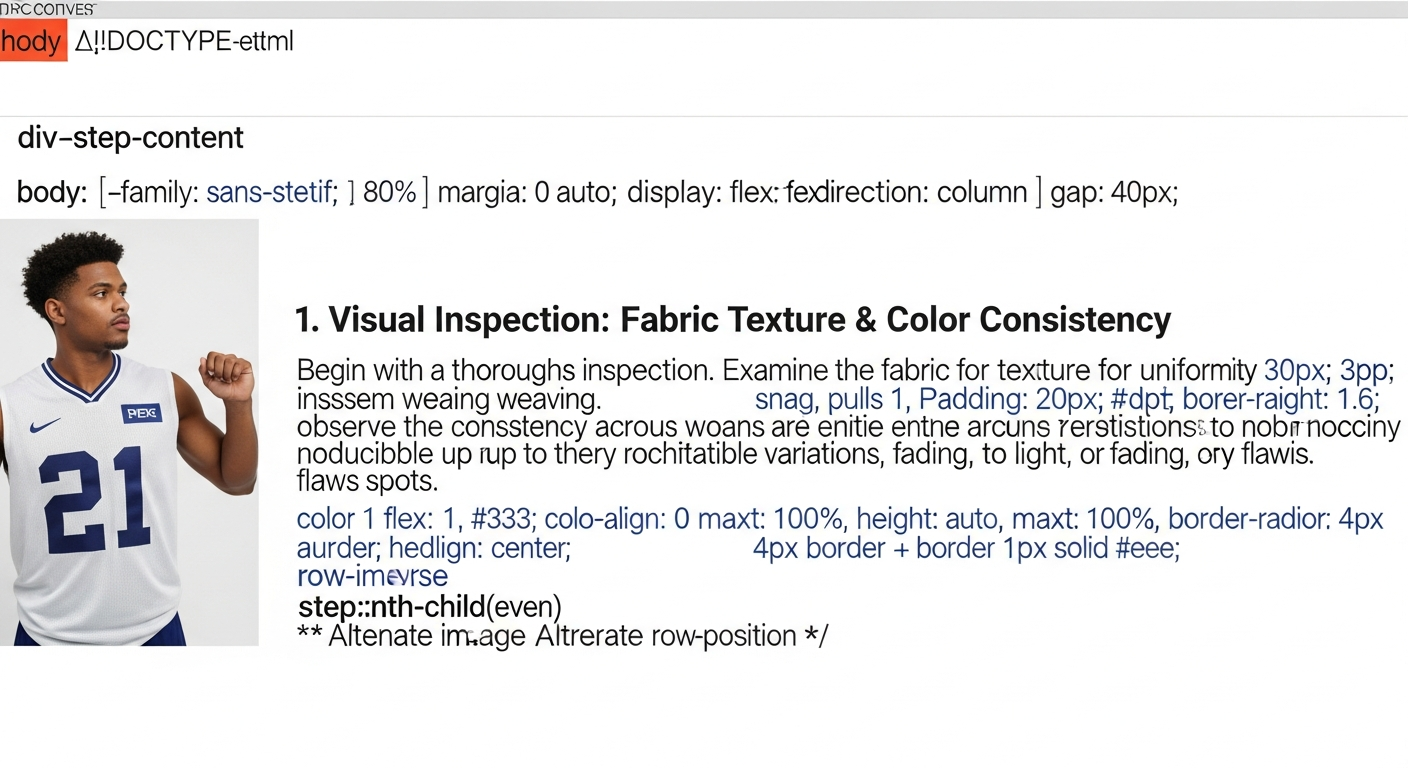Screen dimensions: 1408x768
Task: Click the DOCTYPE text beside the tag
Action: [184, 42]
